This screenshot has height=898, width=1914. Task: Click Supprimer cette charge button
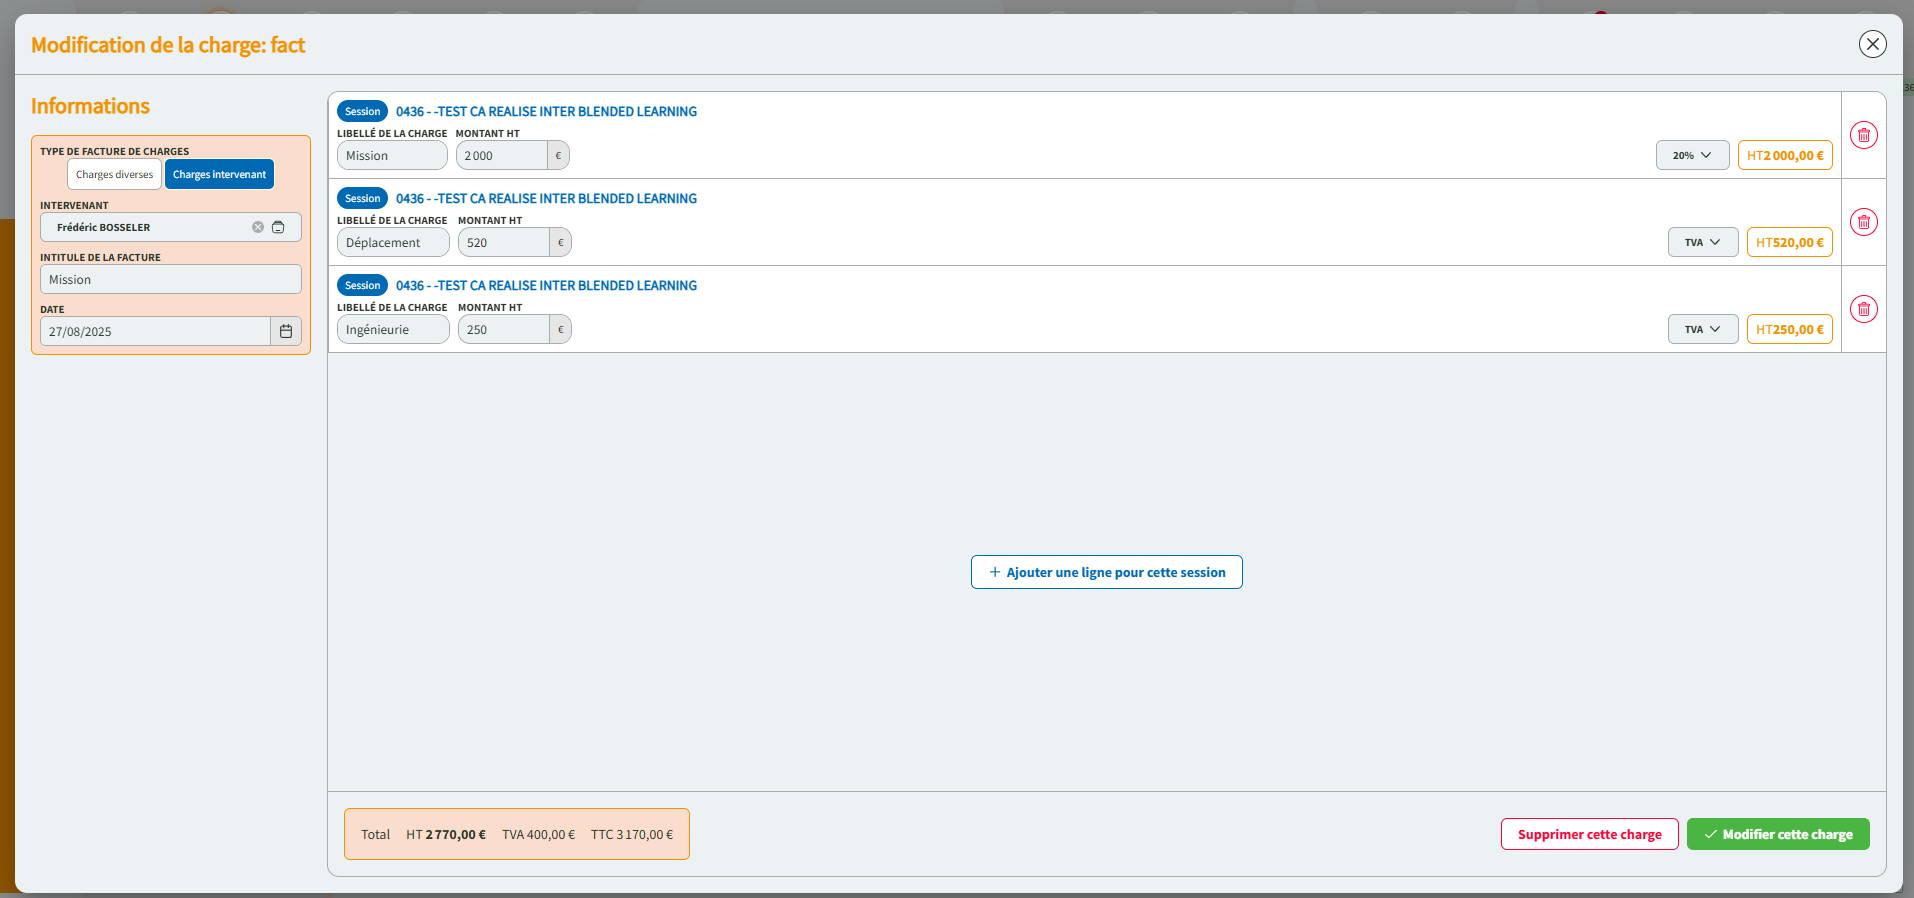(x=1589, y=834)
